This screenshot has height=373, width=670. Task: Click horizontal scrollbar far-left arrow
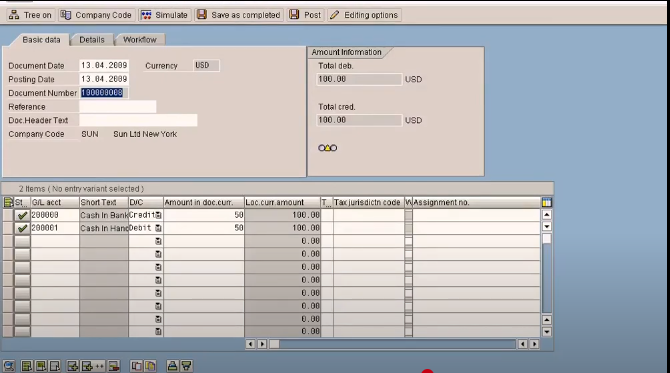tap(250, 344)
